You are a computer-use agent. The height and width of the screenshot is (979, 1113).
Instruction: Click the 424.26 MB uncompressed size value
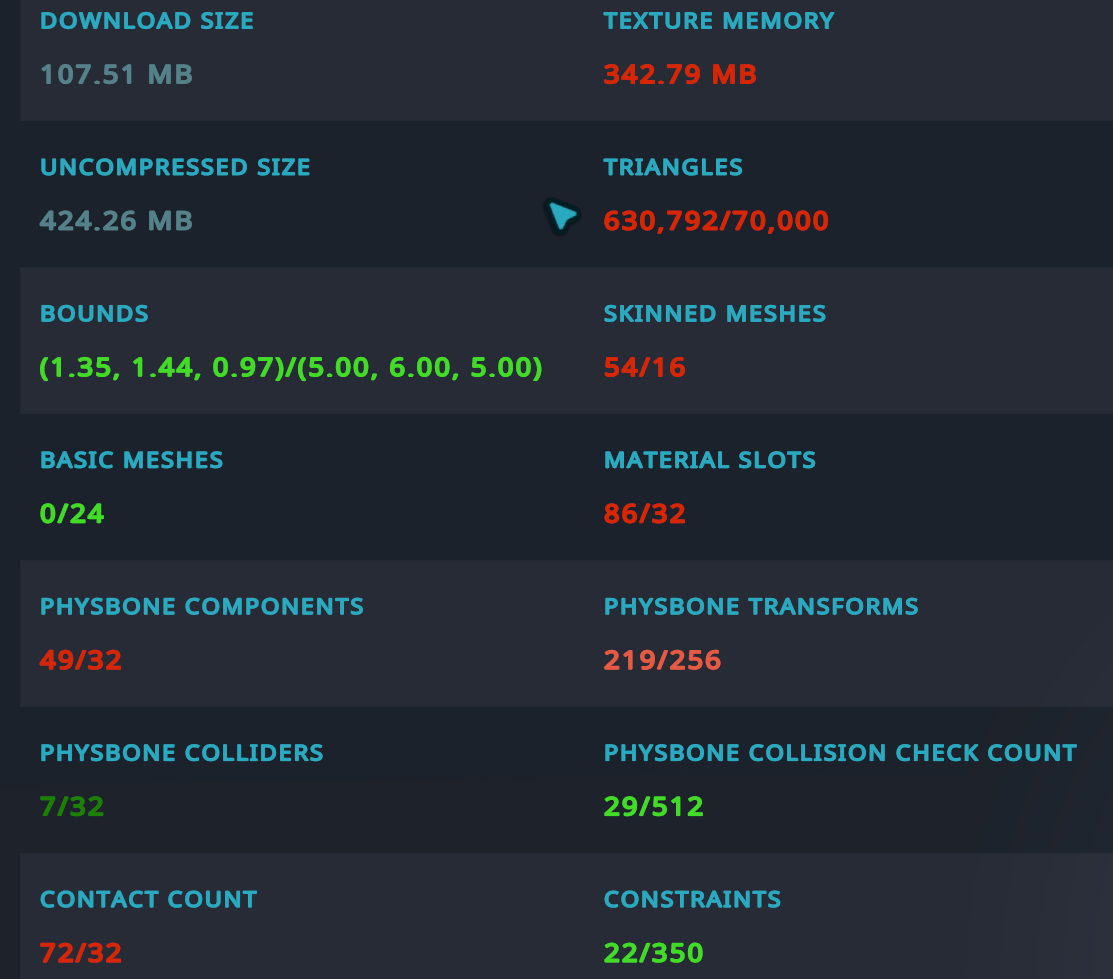pyautogui.click(x=116, y=220)
